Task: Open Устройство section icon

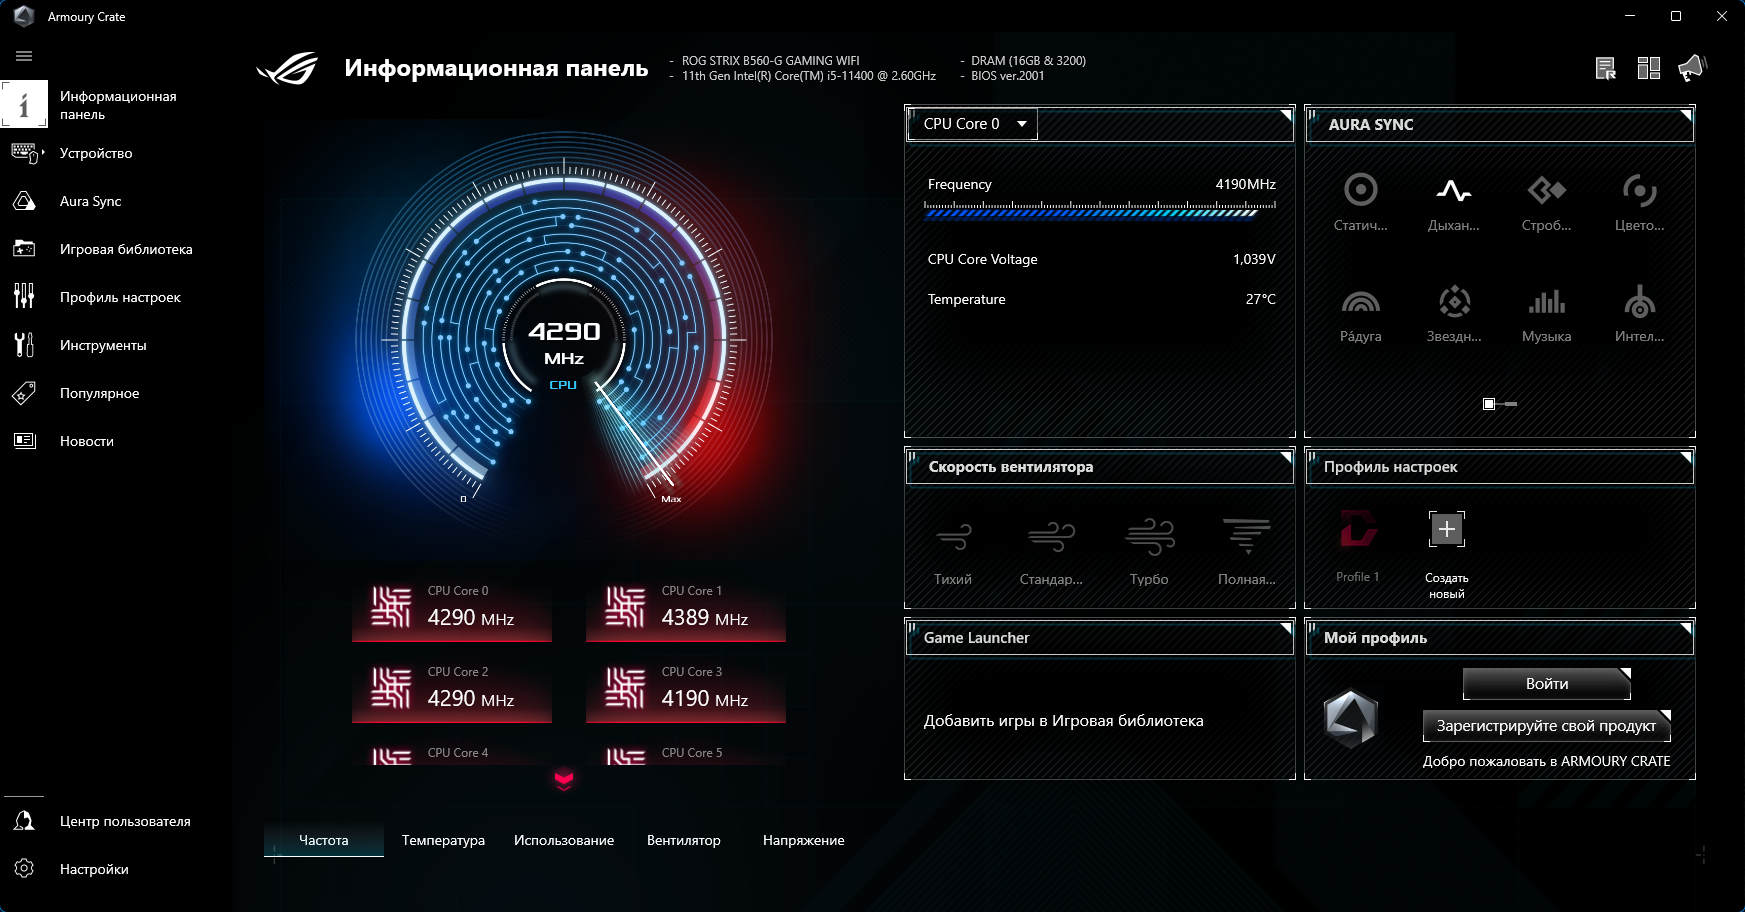Action: [25, 153]
